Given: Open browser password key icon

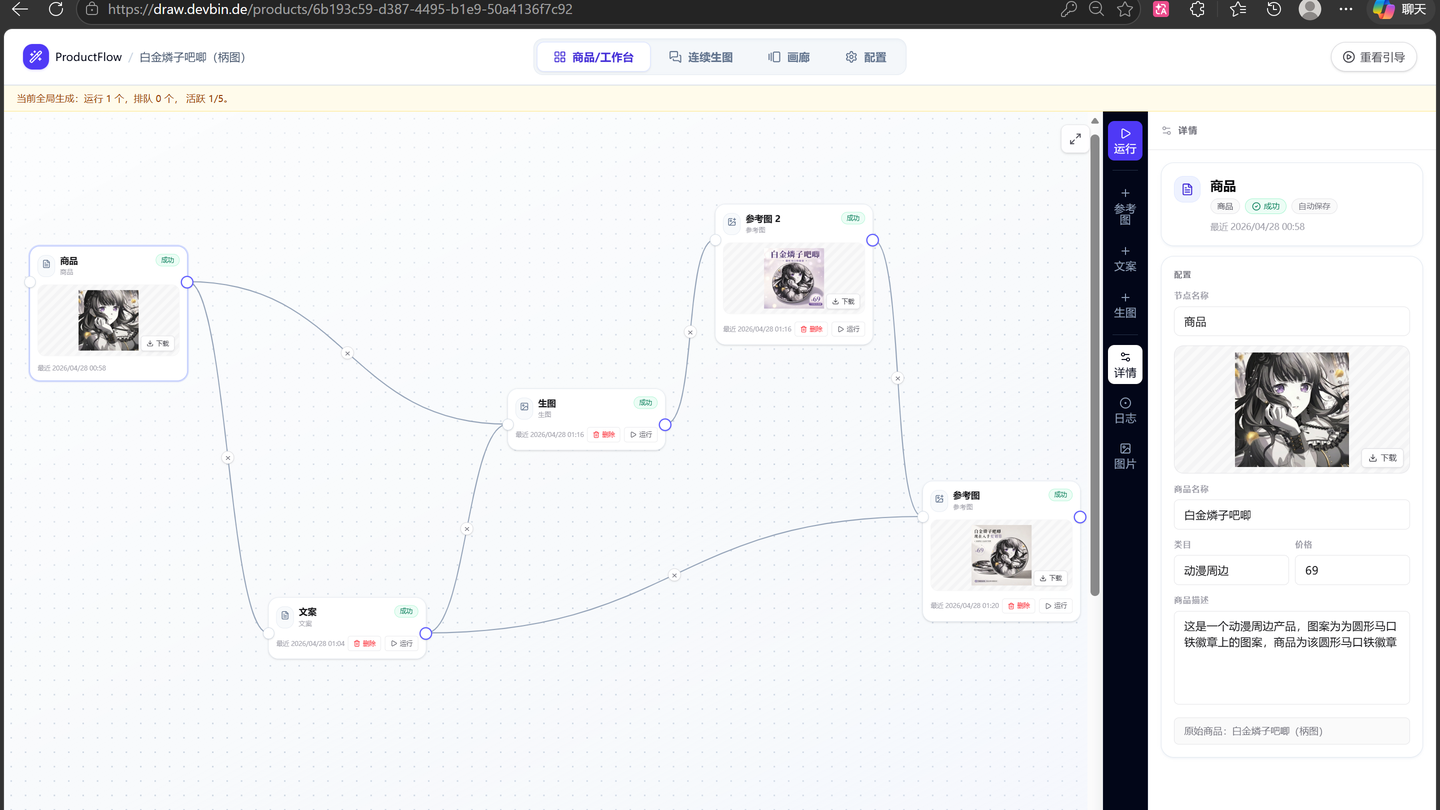Looking at the screenshot, I should (x=1069, y=9).
